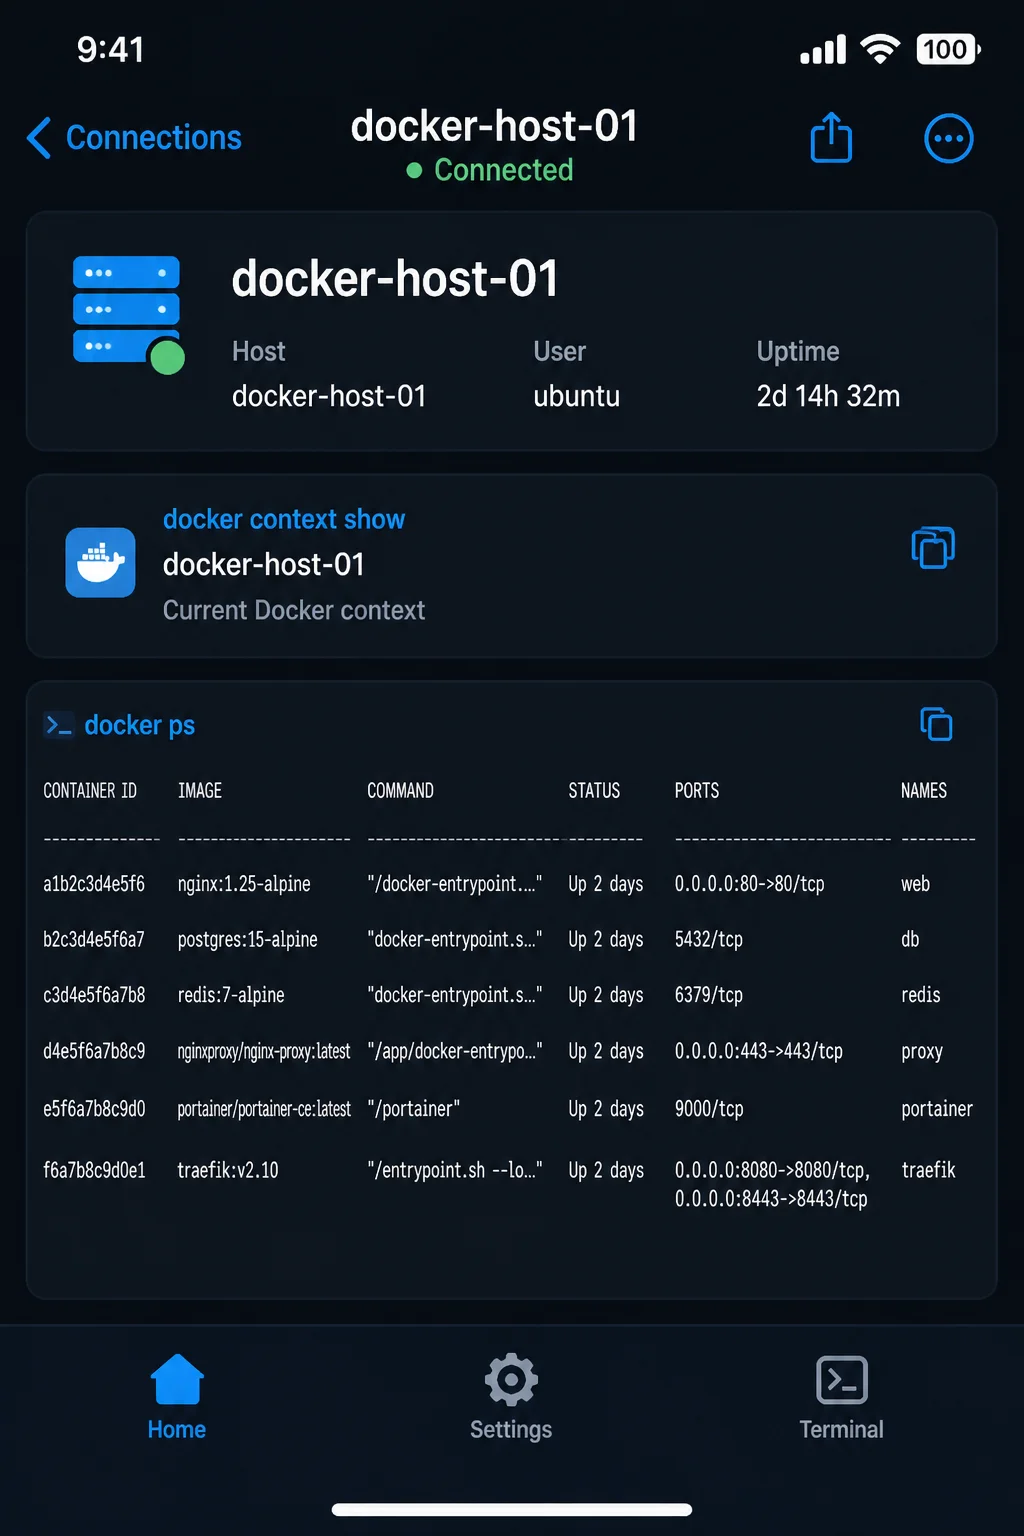Screen dimensions: 1024x1536
Task: Tap the home indicator bar
Action: coord(512,1509)
